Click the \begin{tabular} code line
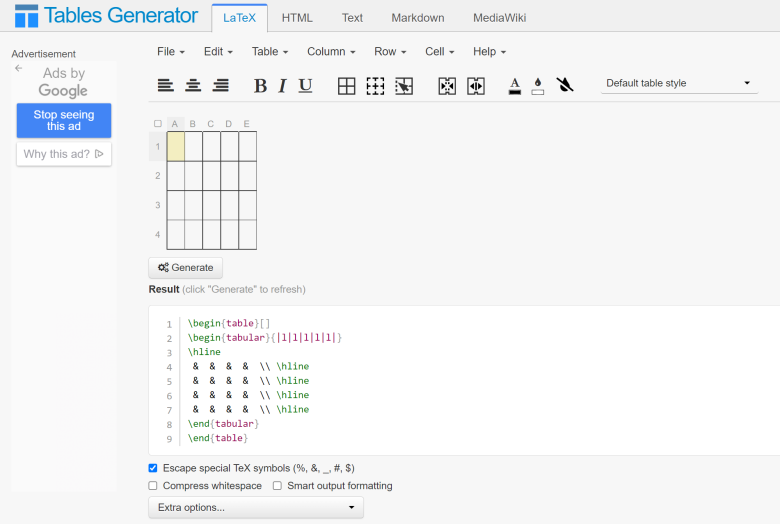This screenshot has width=780, height=524. point(265,338)
